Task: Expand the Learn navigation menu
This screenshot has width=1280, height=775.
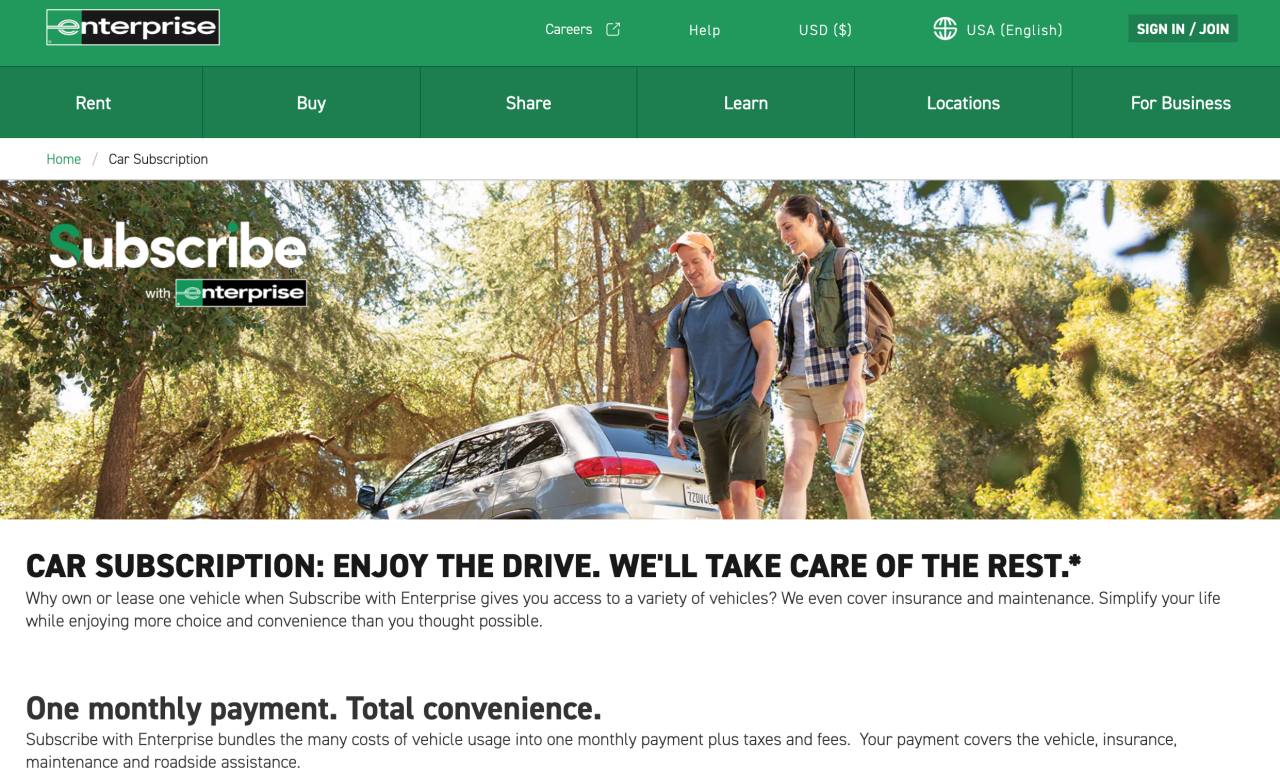Action: click(x=746, y=103)
